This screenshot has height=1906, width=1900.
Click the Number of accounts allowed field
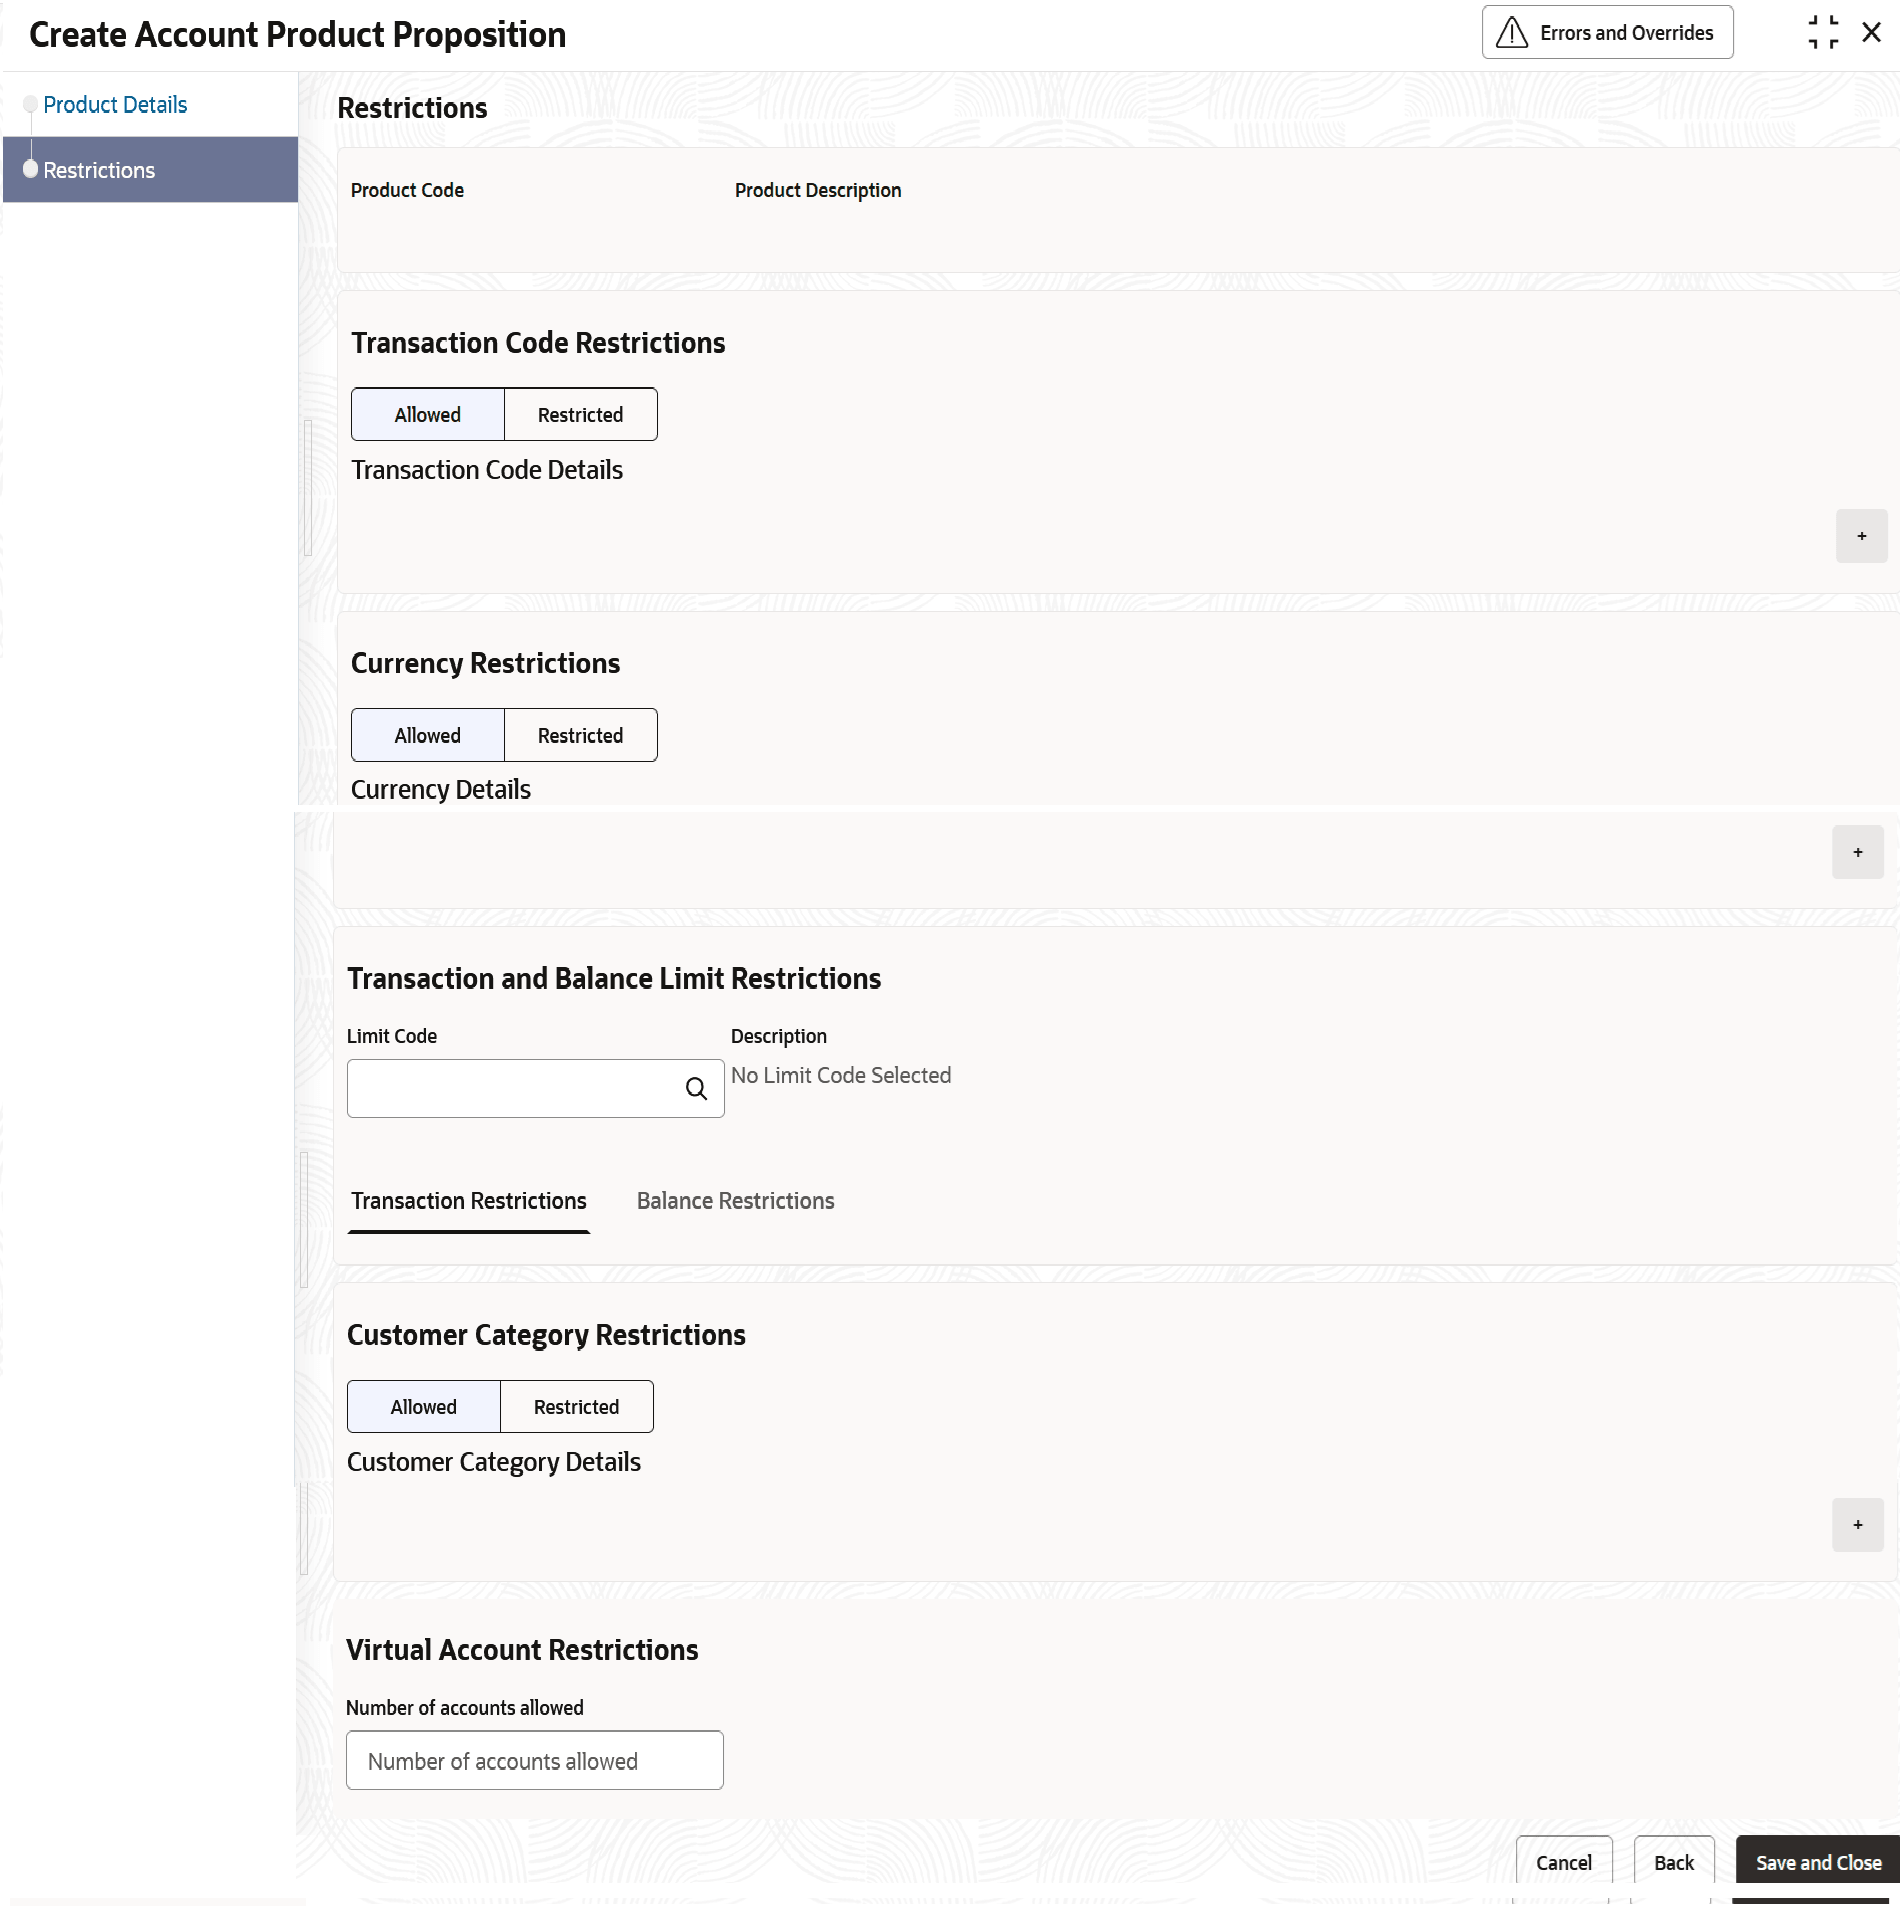coord(535,1760)
